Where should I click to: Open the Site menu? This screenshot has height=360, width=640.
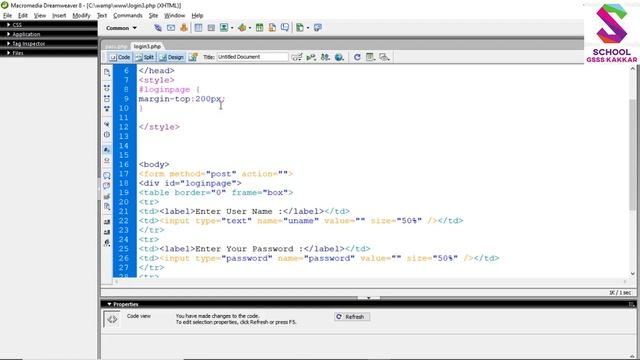(x=153, y=16)
